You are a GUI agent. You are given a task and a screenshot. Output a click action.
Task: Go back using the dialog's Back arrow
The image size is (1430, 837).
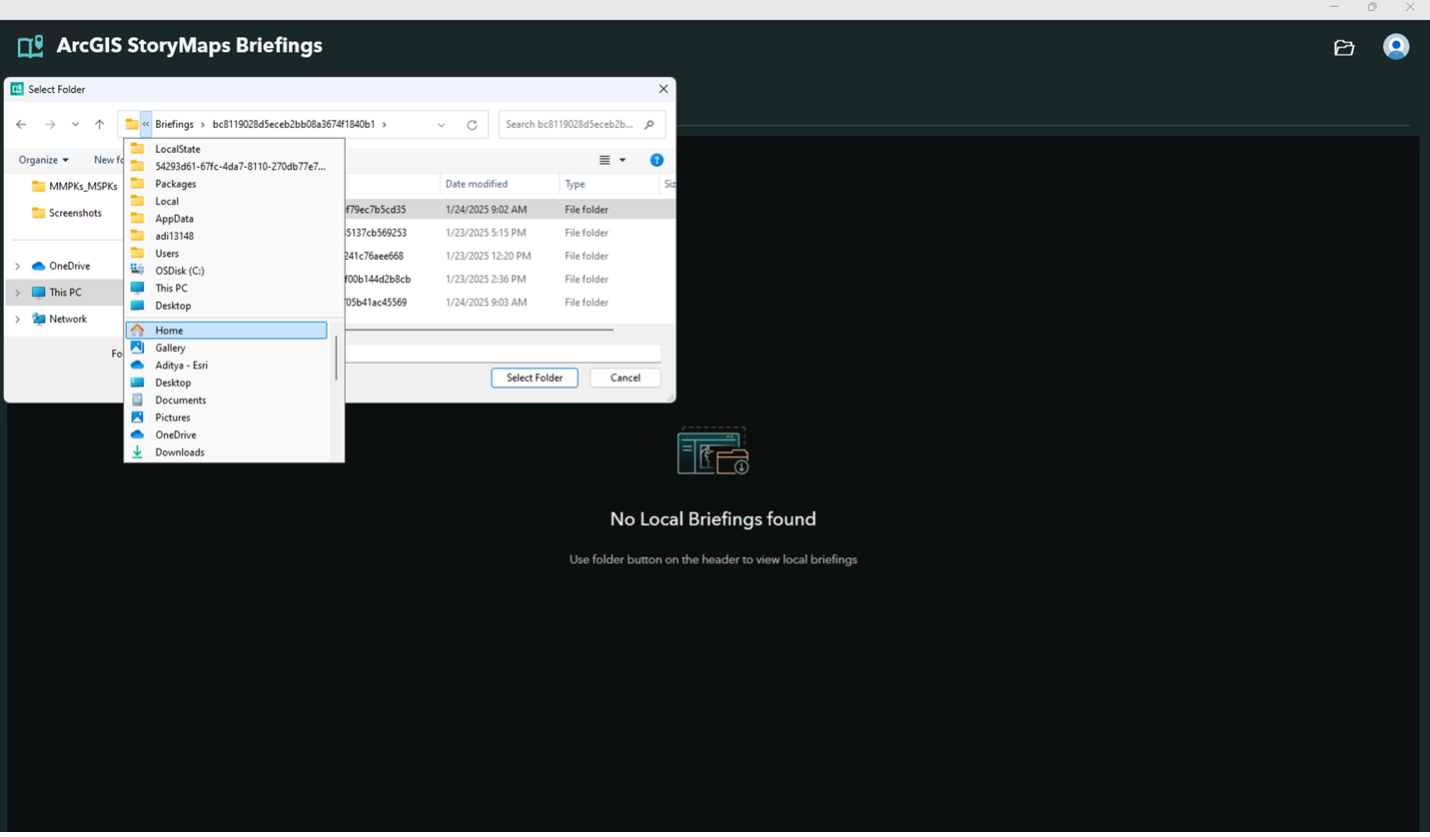21,125
